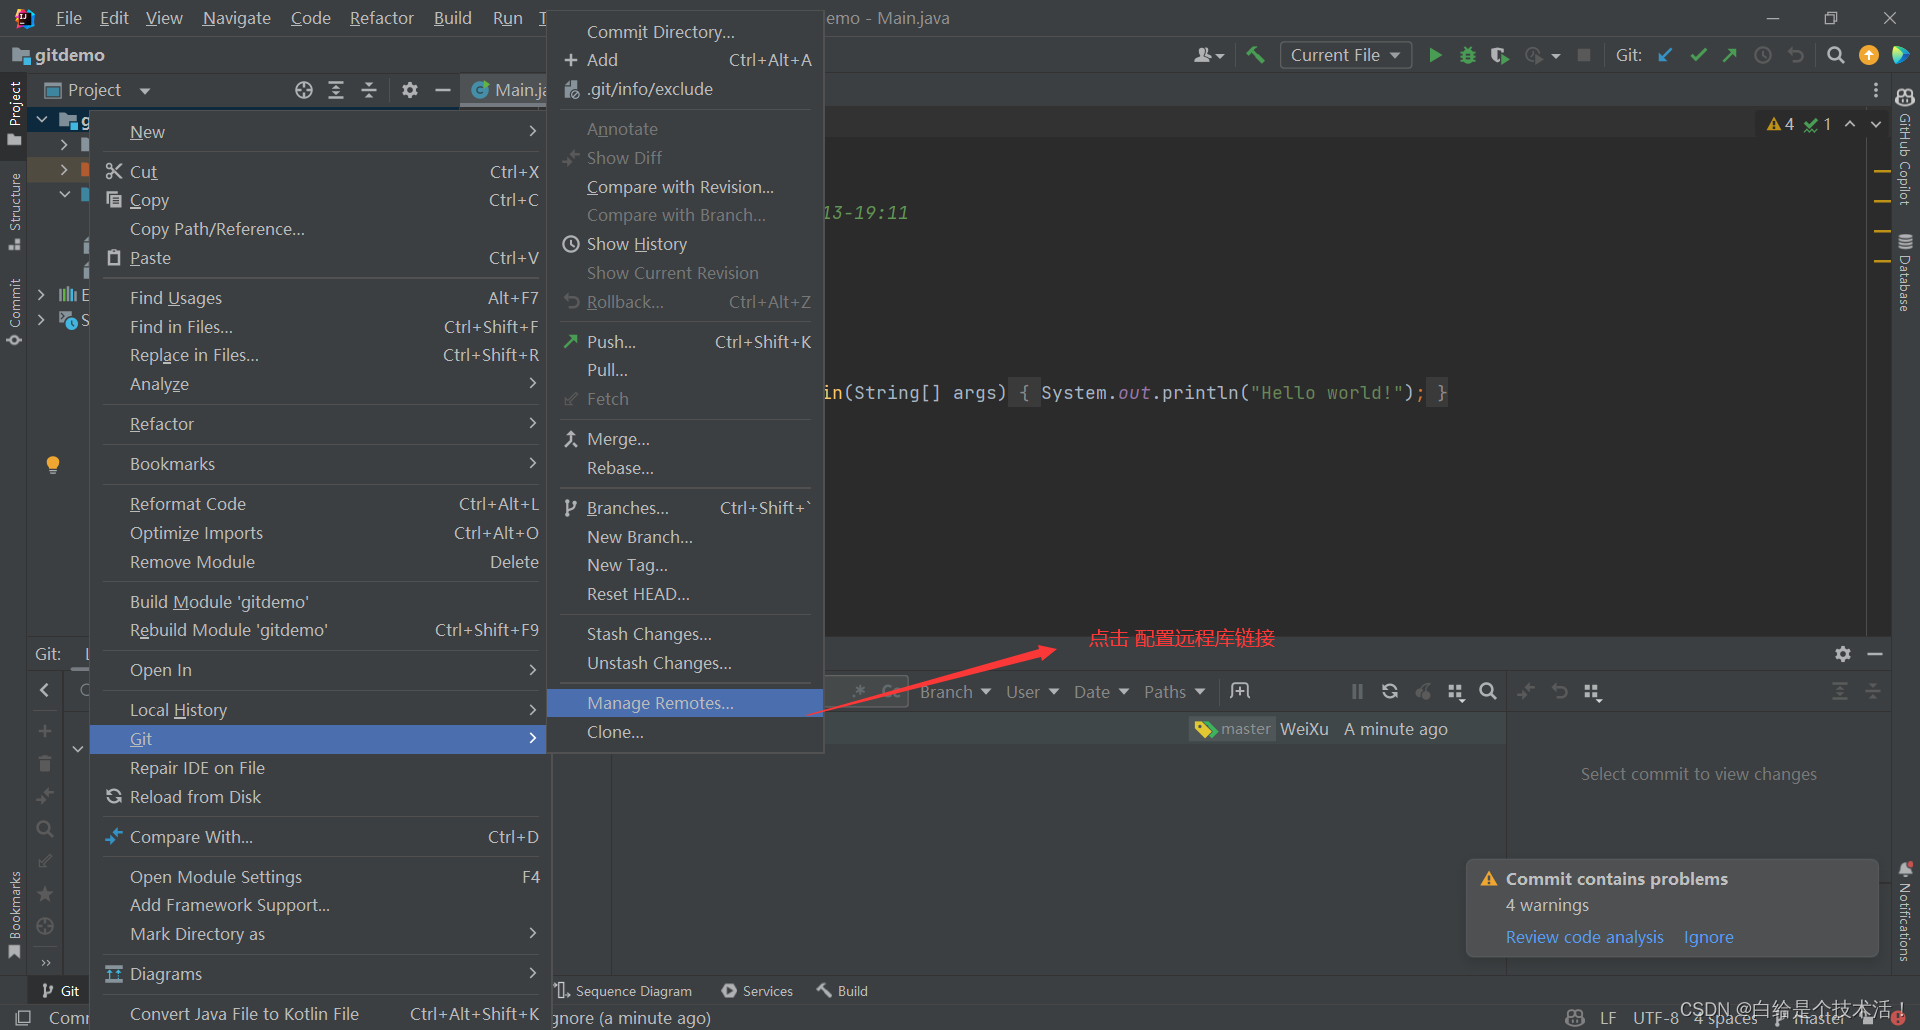
Task: Choose New Branch... menu entry
Action: (x=685, y=537)
